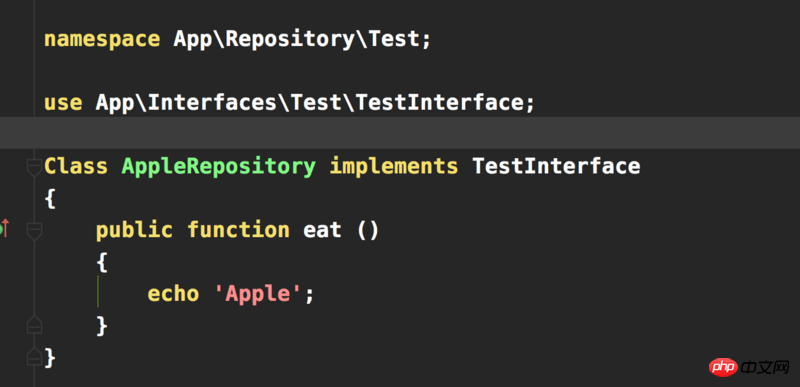Click the TestInterface name in class declaration
The image size is (800, 387).
[556, 166]
